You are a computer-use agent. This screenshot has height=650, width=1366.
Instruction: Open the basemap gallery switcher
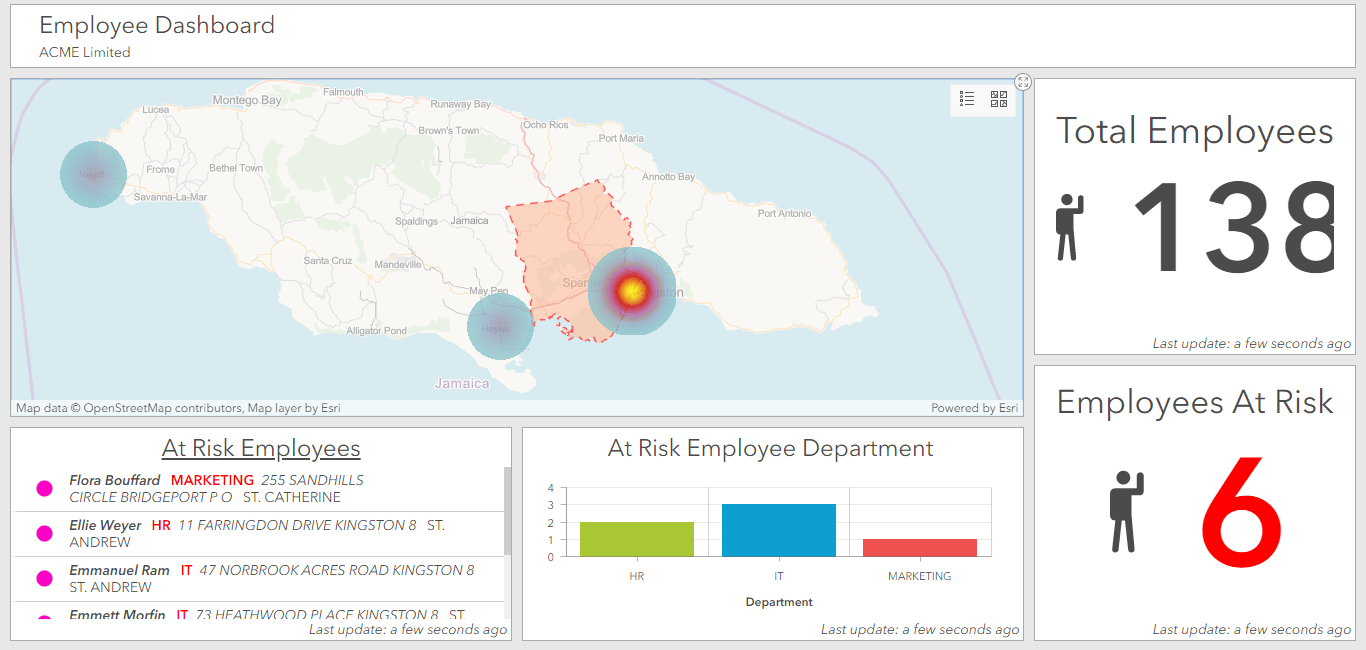pos(998,99)
